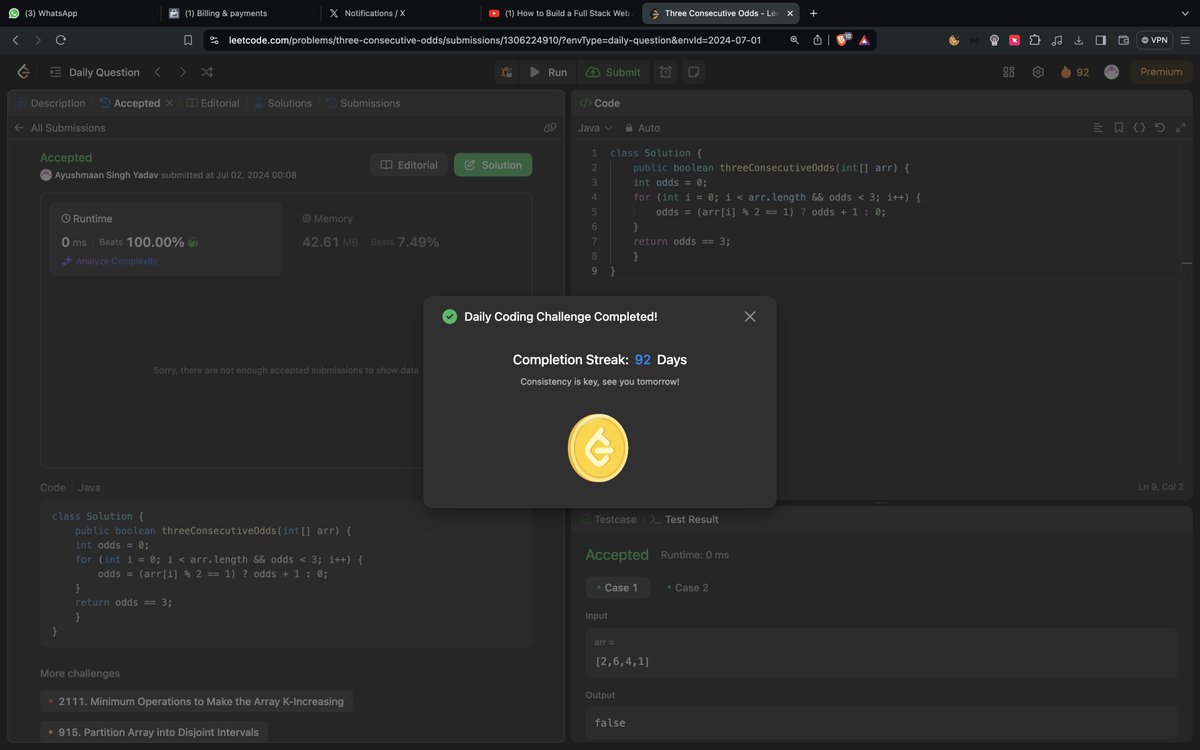Toggle the browser sidebar panel icon
1200x750 pixels.
pyautogui.click(x=1101, y=40)
